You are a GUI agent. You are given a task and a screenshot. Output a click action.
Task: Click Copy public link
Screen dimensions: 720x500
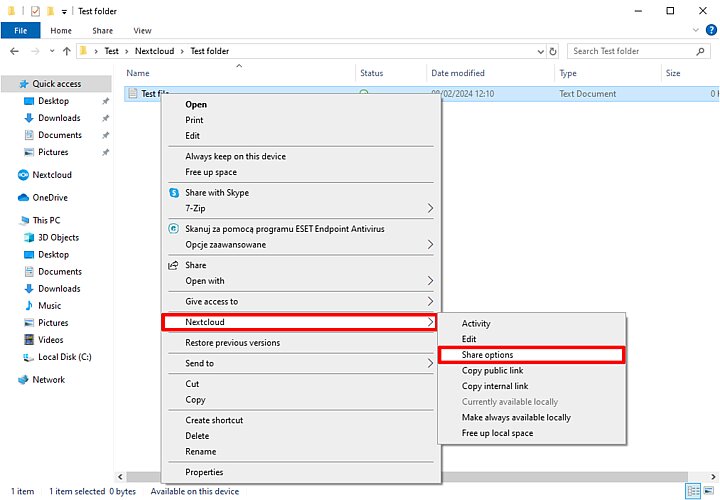(x=532, y=371)
